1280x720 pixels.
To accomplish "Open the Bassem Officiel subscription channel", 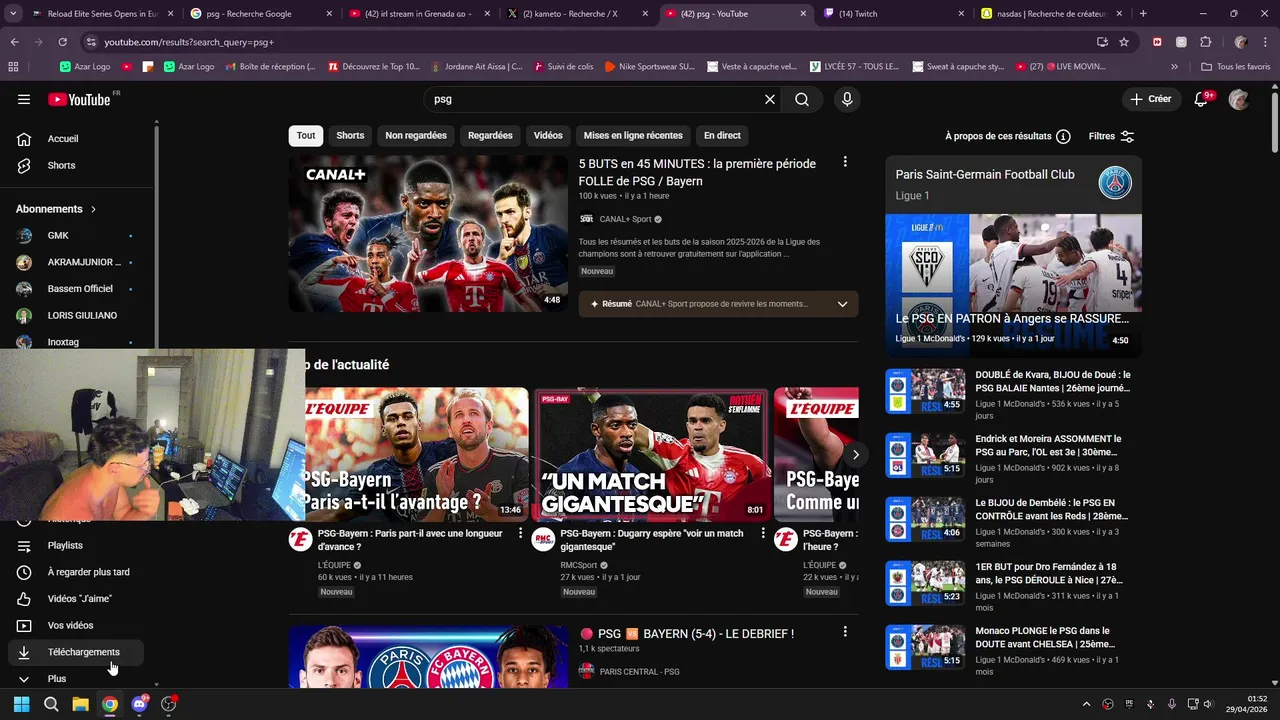I will 78,289.
